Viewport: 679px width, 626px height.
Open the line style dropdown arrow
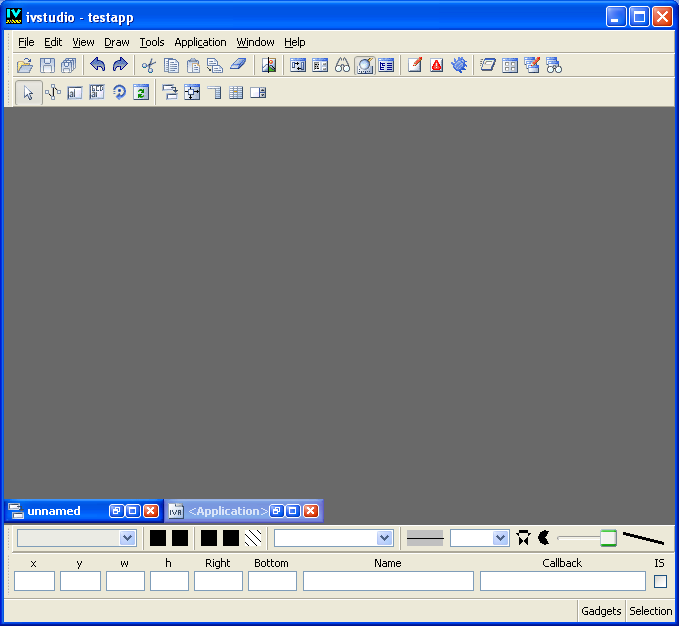click(501, 538)
